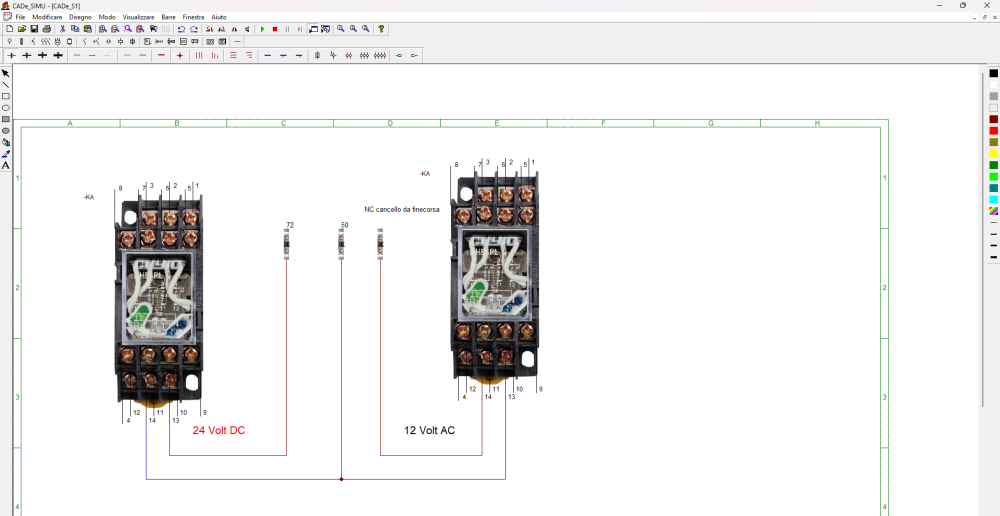Select the cyan color swatch

point(993,199)
